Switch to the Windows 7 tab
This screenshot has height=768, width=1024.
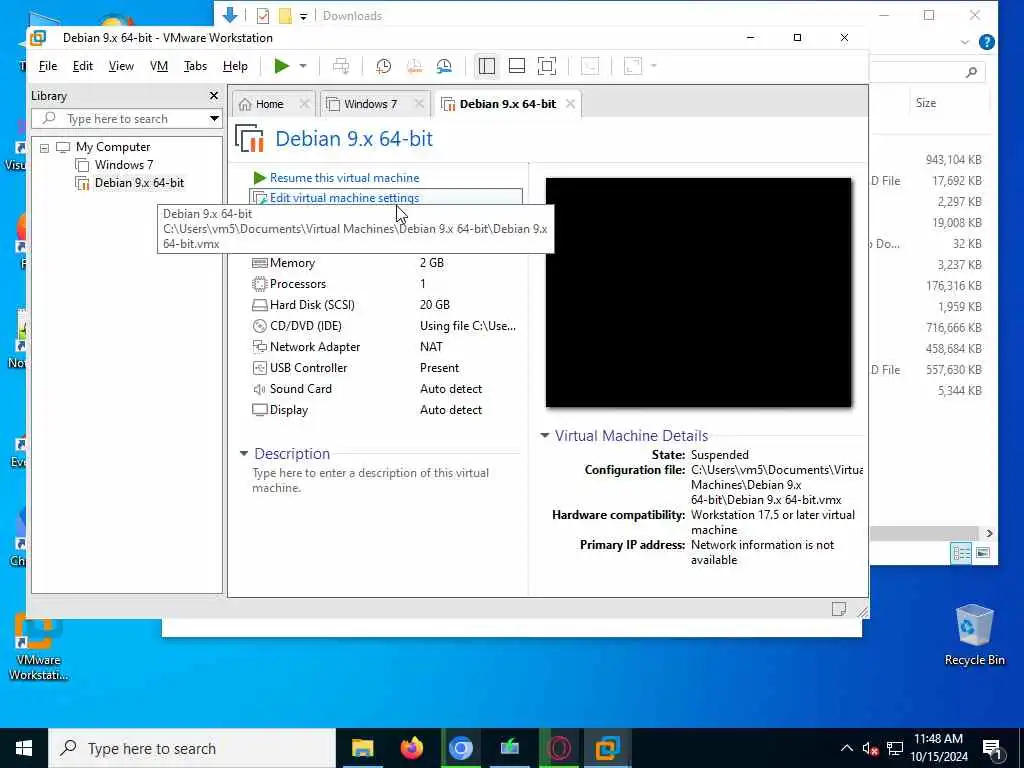pos(370,104)
